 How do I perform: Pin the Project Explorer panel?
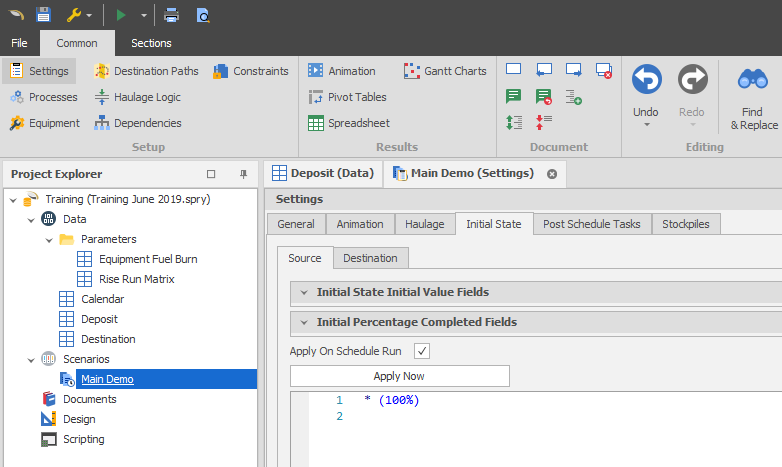tap(243, 174)
